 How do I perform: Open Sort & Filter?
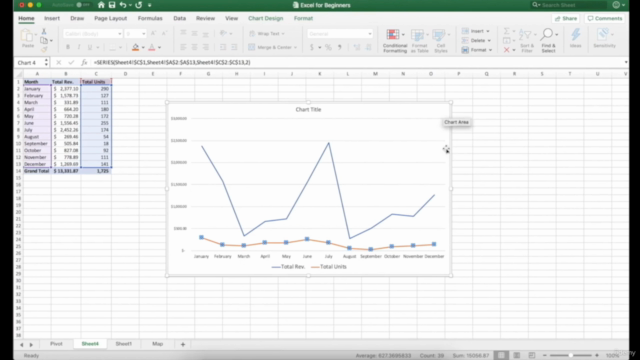coord(527,41)
